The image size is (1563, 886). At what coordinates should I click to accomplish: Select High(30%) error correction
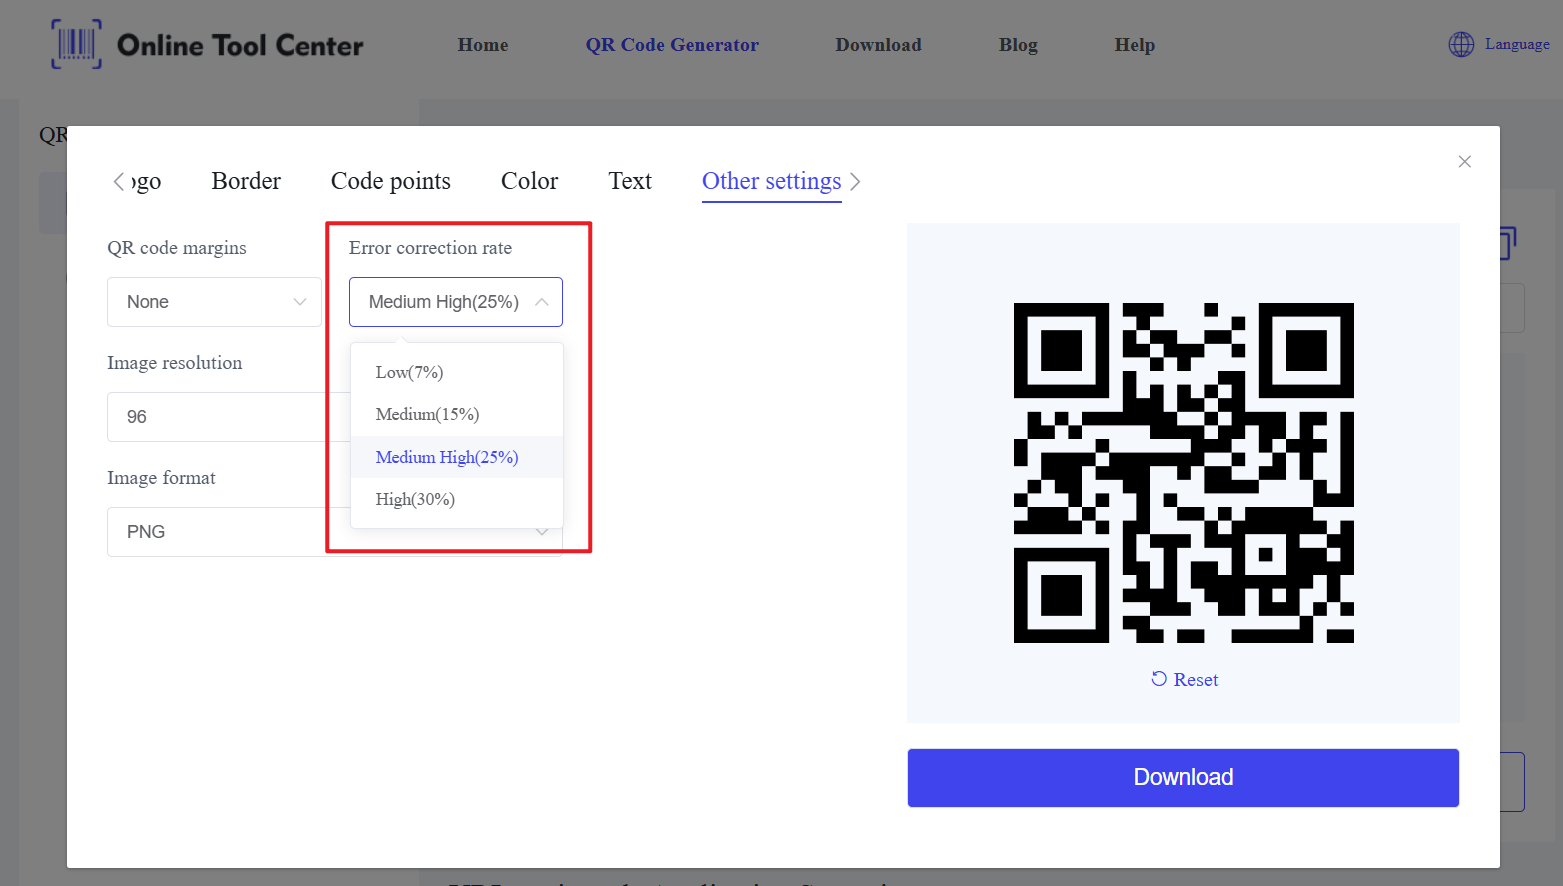pos(457,499)
